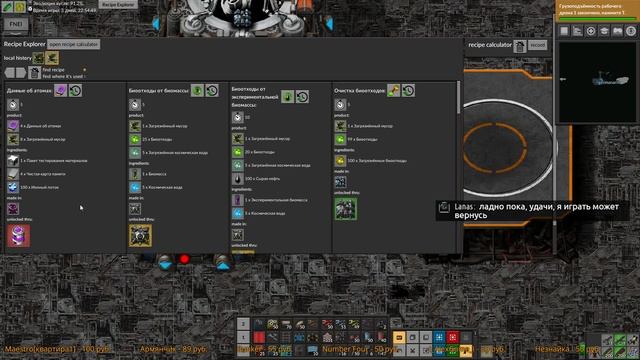Click the rightmost round icon in minimap toolbar

click(631, 31)
